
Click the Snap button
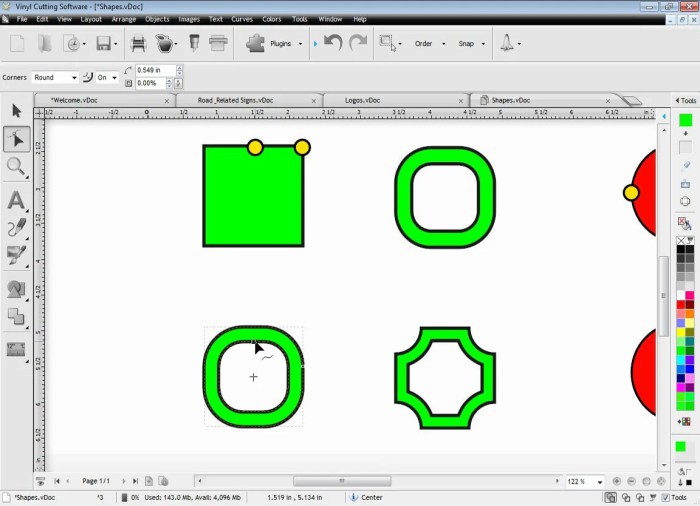tap(466, 44)
